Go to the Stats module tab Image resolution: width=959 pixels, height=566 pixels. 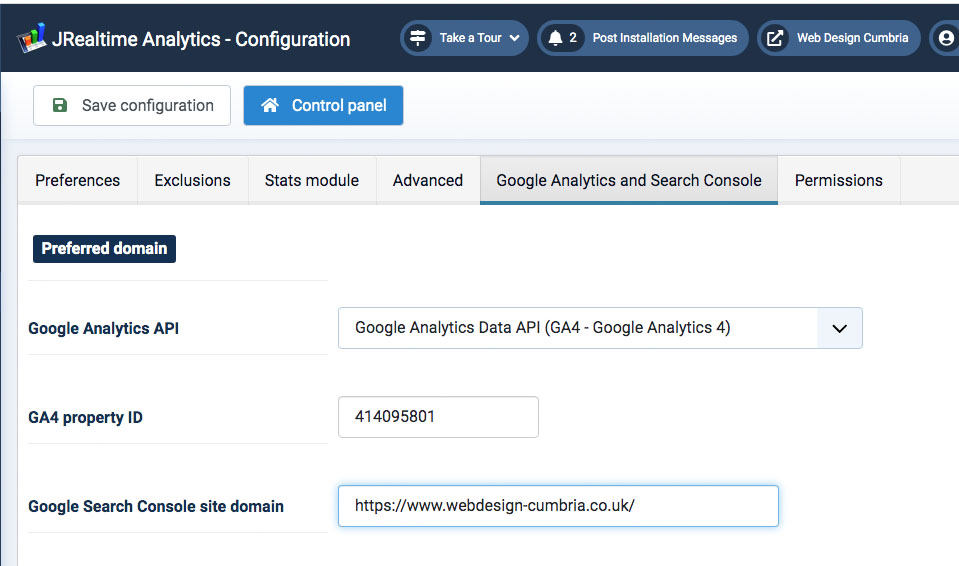coord(311,180)
